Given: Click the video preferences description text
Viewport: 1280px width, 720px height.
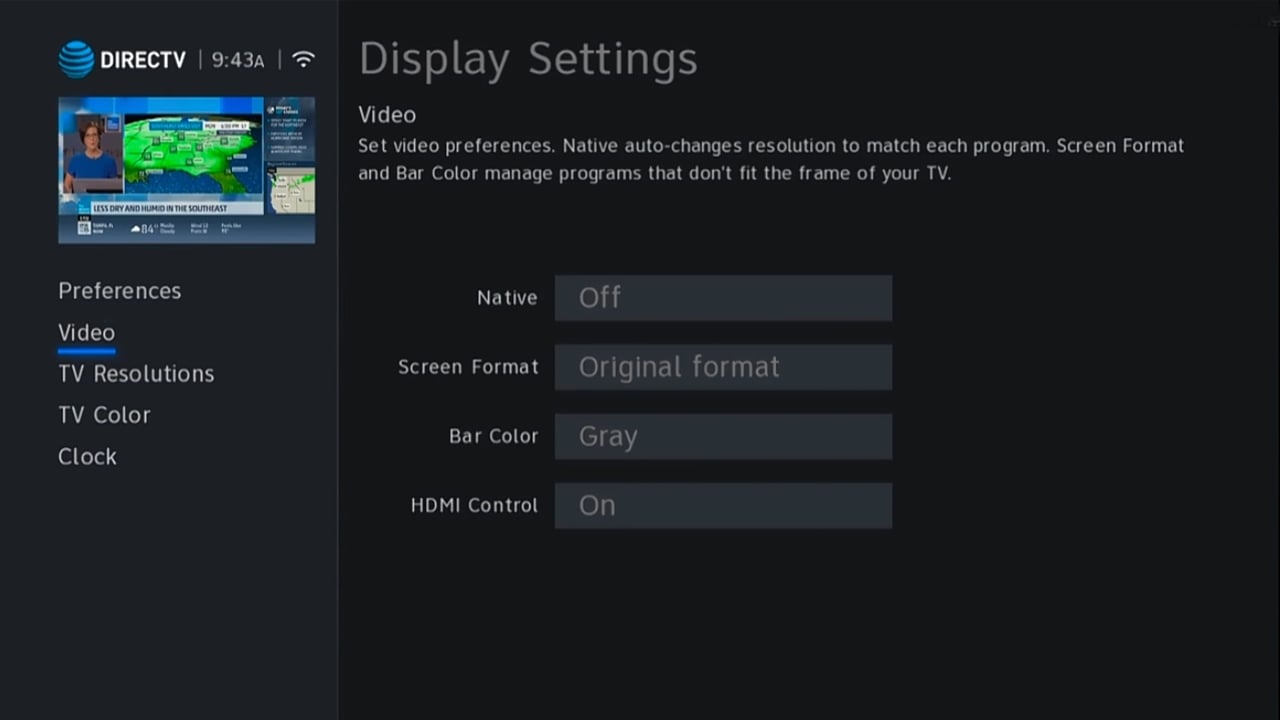Looking at the screenshot, I should tap(770, 159).
